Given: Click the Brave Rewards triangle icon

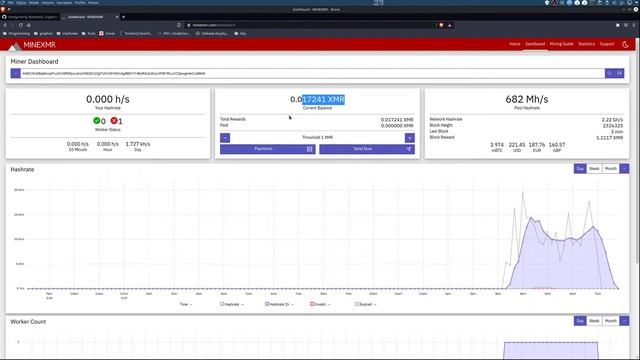Looking at the screenshot, I should [450, 25].
